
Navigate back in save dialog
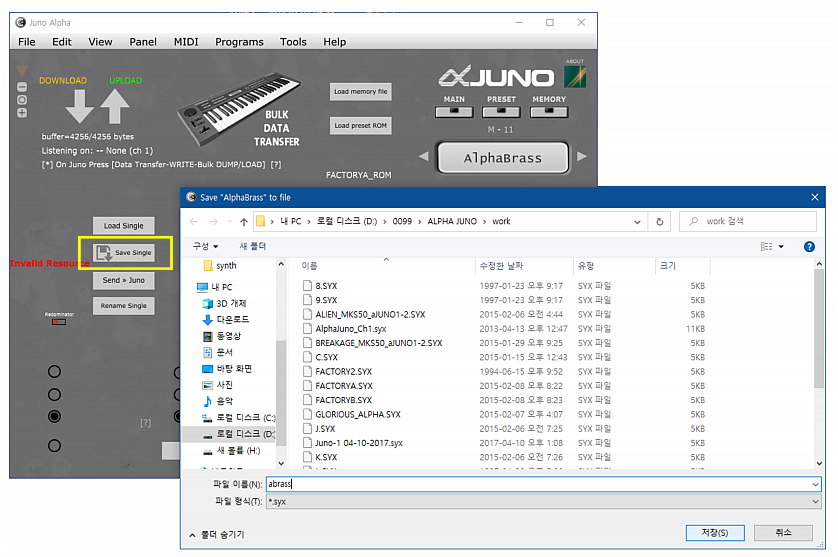pyautogui.click(x=193, y=221)
